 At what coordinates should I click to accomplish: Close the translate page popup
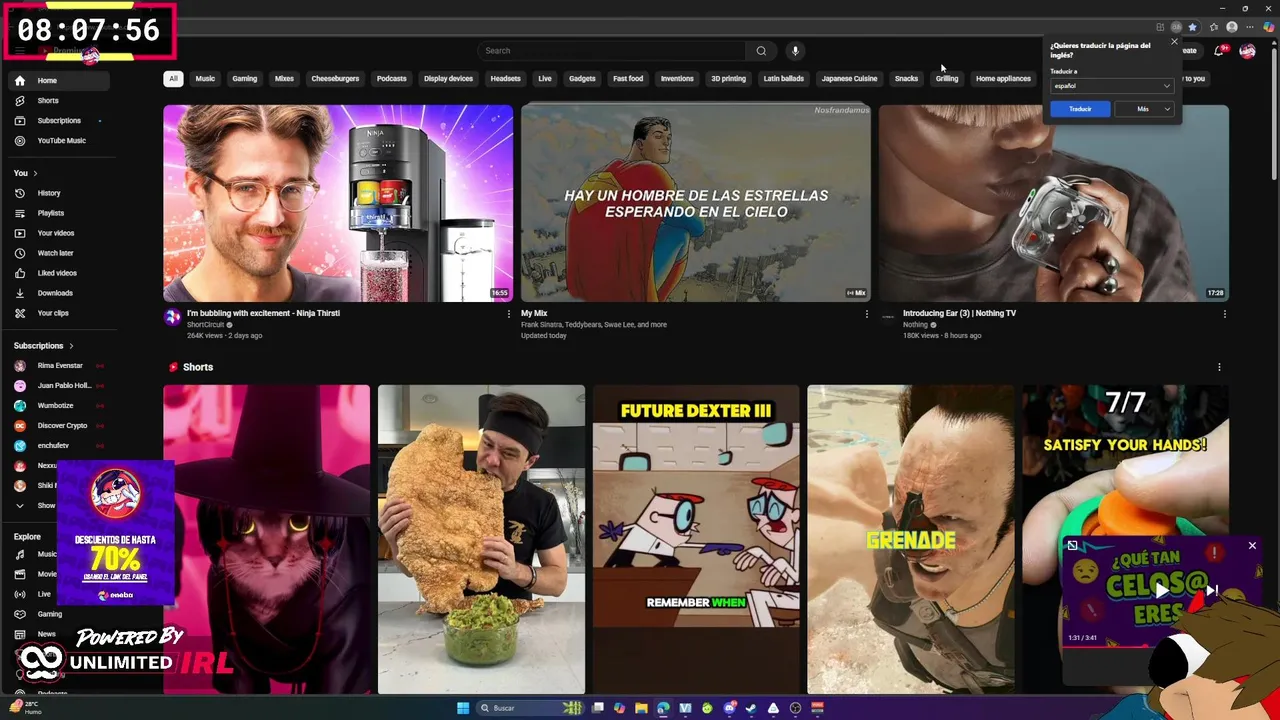coord(1174,41)
